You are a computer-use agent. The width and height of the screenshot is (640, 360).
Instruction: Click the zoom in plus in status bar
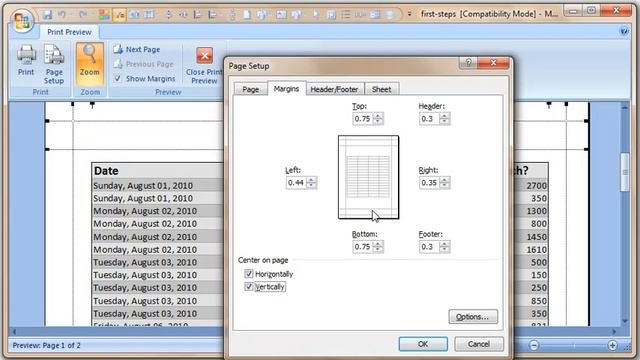(612, 345)
